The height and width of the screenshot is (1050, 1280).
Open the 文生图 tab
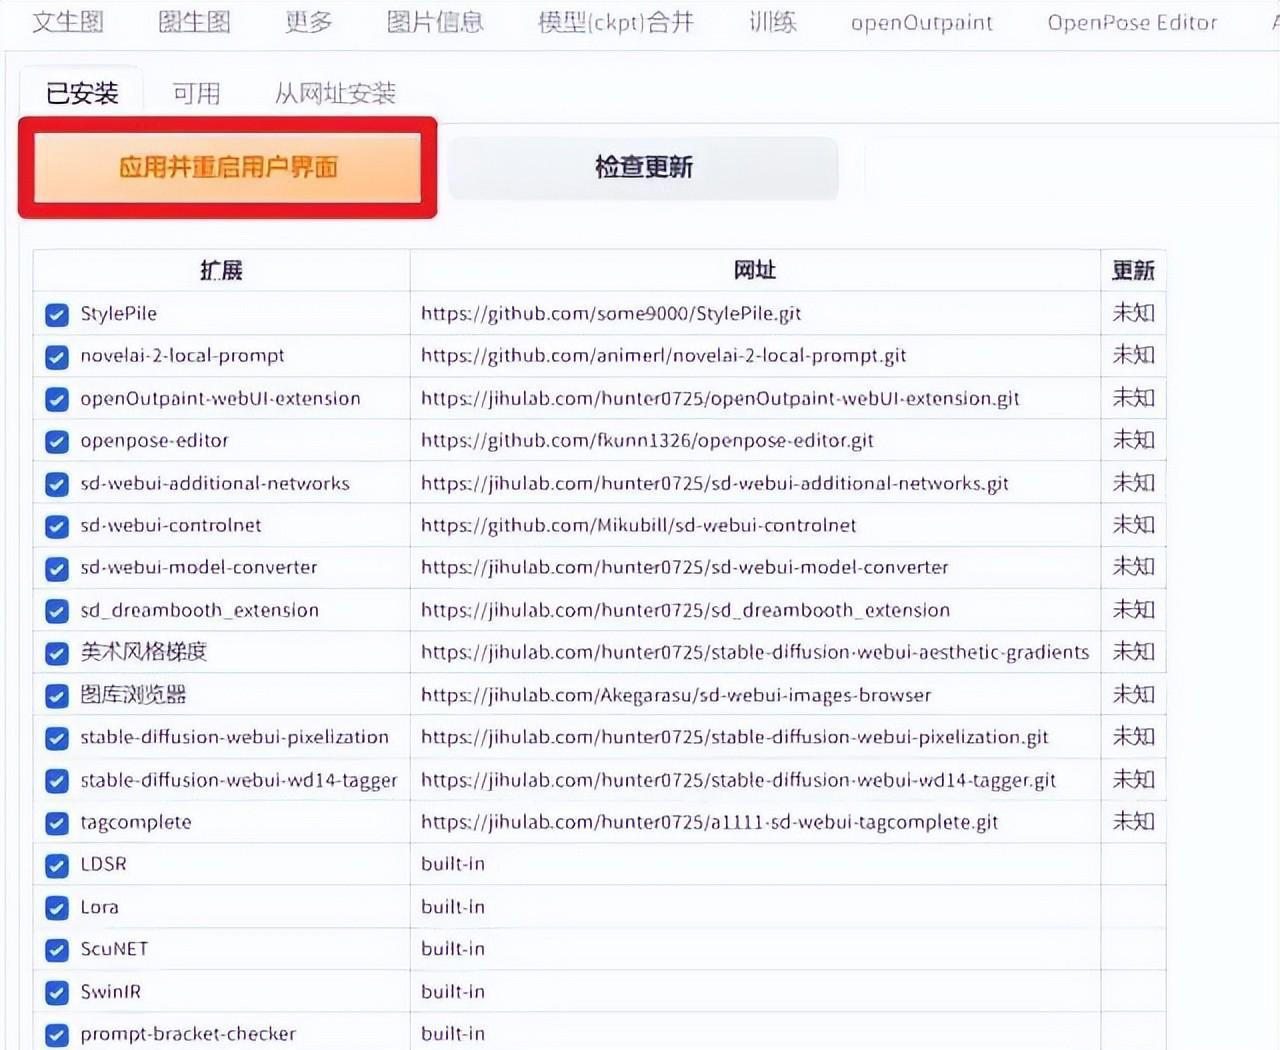click(x=67, y=22)
